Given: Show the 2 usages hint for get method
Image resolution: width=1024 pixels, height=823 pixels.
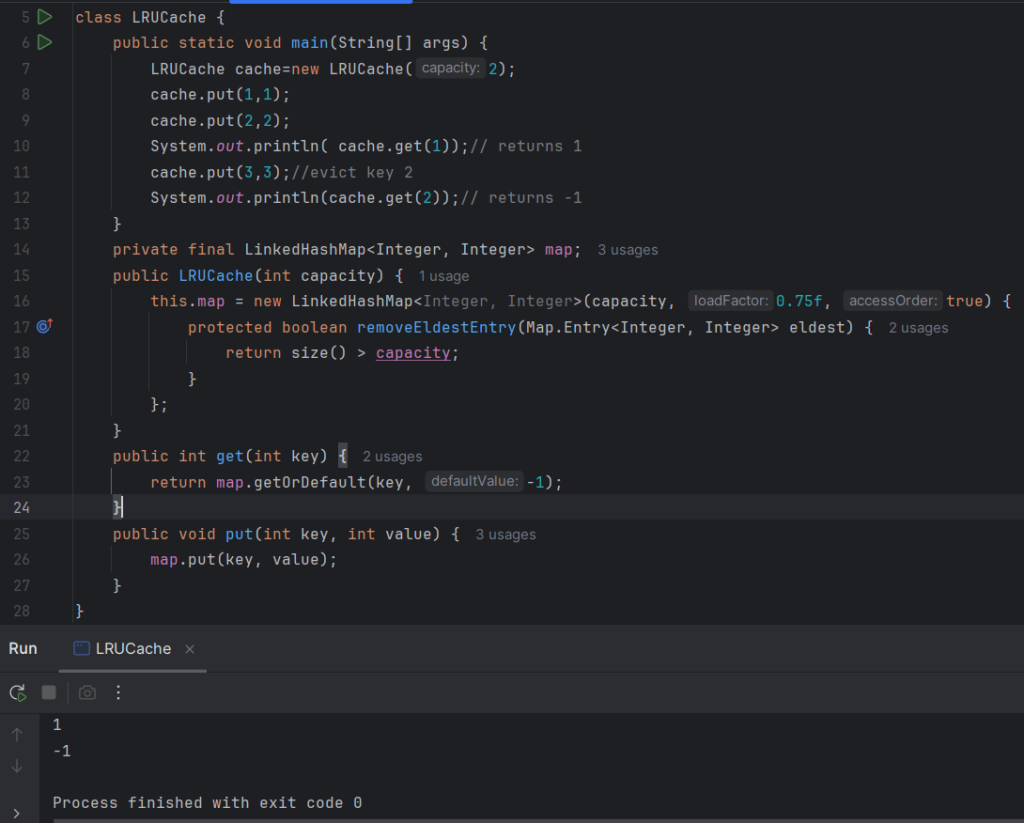Looking at the screenshot, I should 392,457.
